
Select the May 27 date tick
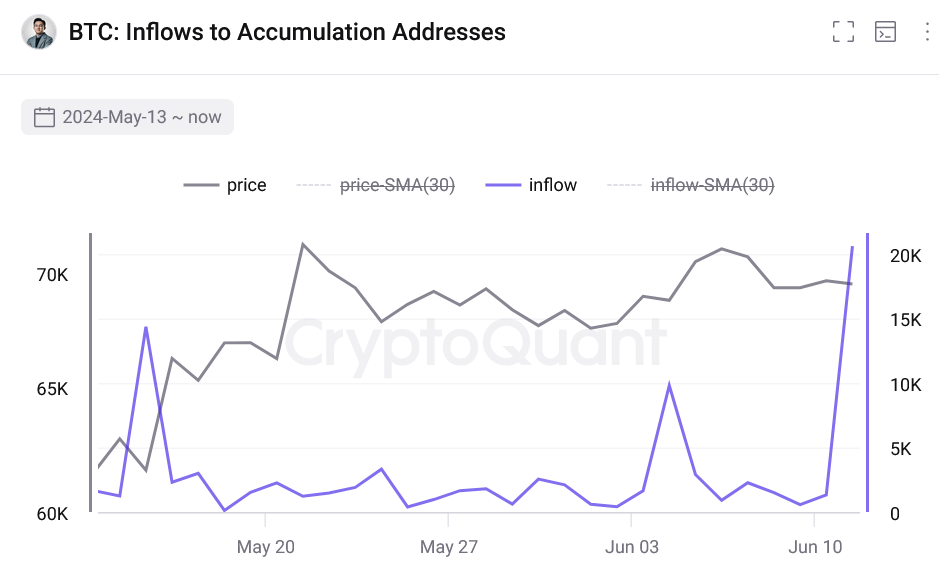click(x=449, y=547)
